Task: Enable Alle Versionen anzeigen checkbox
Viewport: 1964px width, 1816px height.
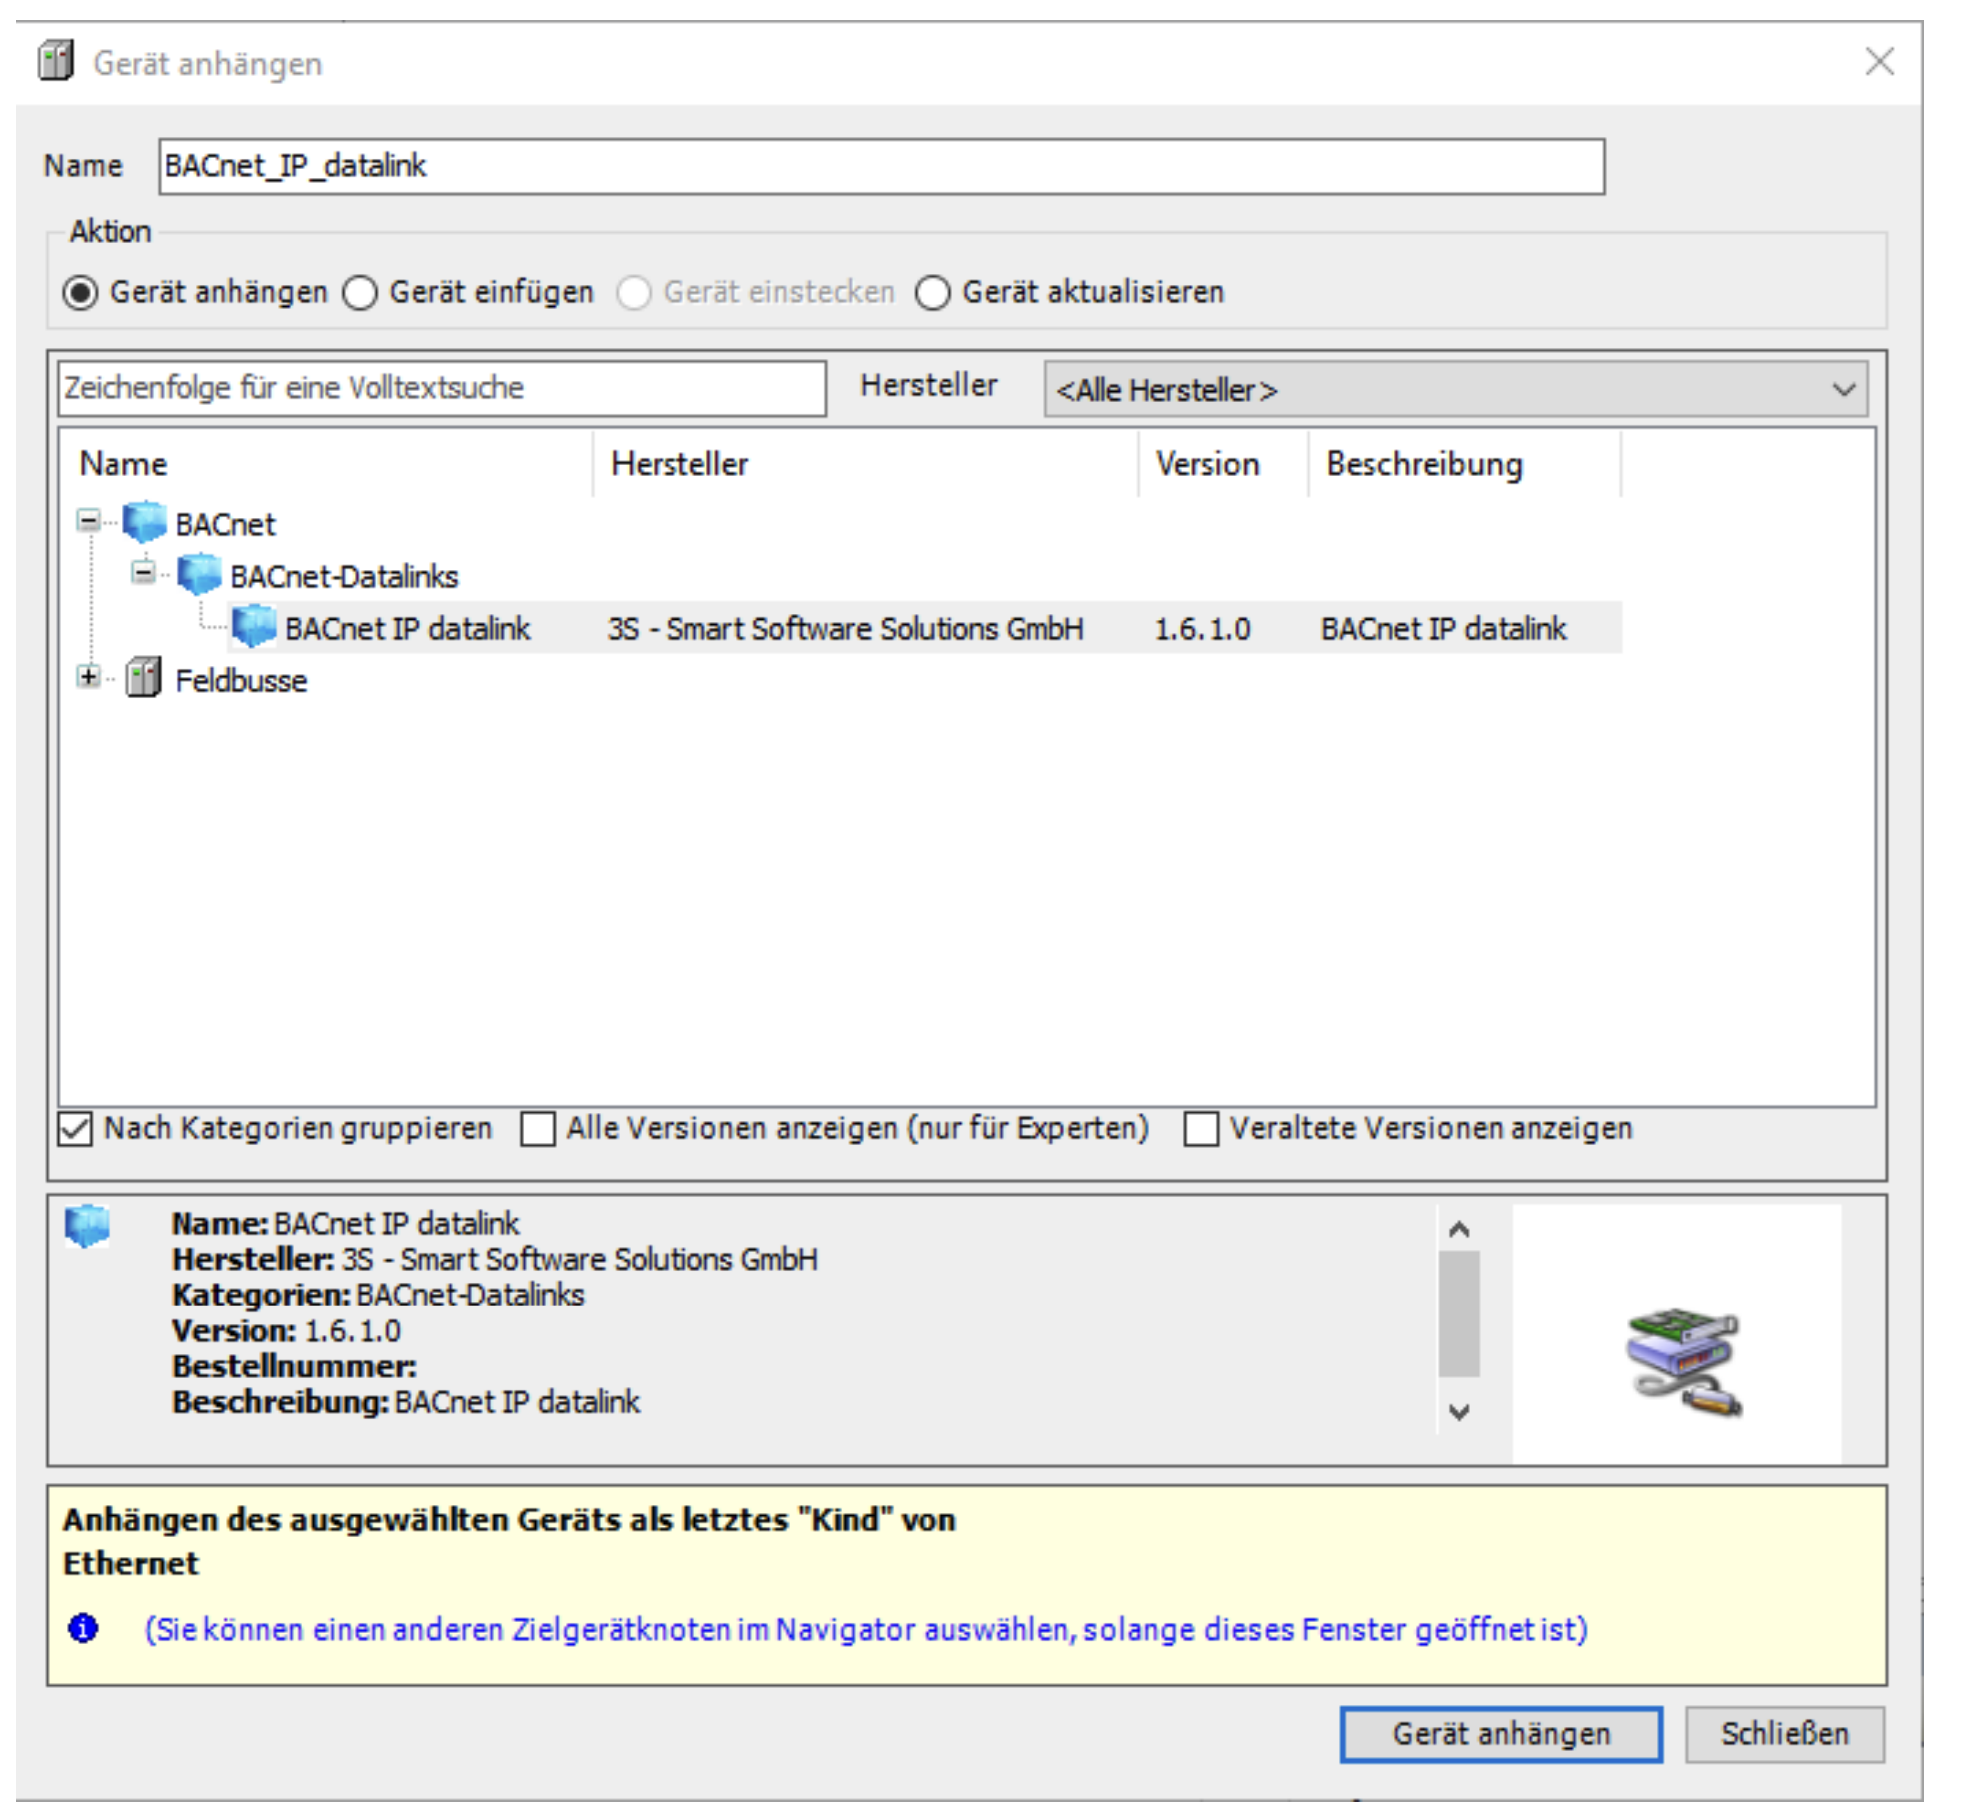Action: click(537, 1129)
